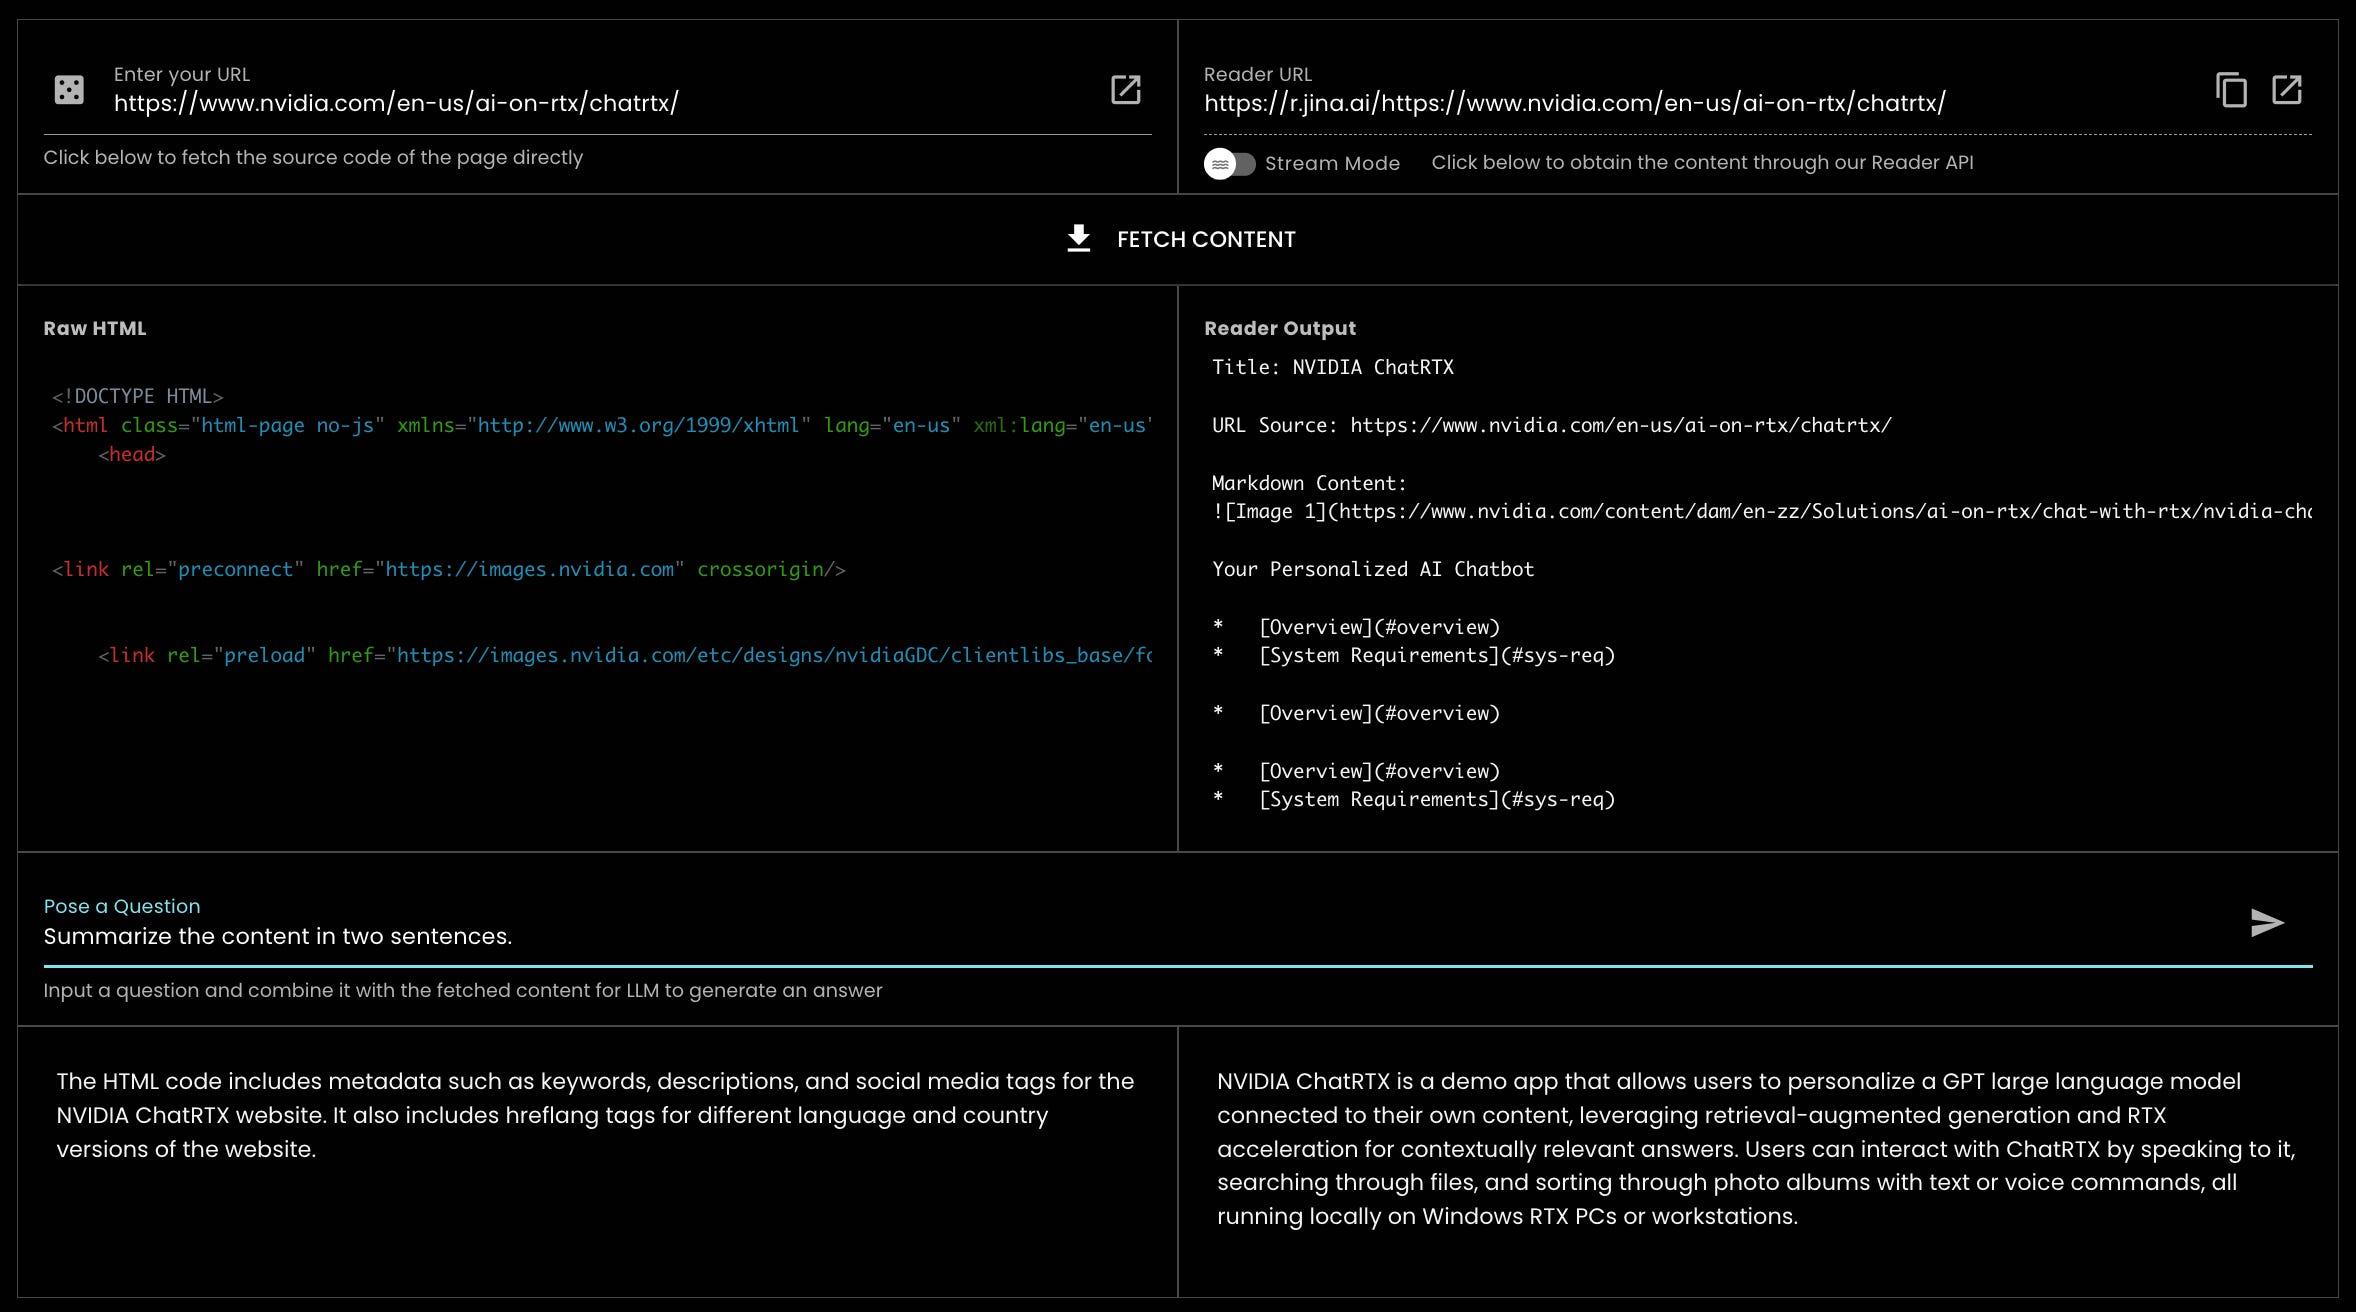Click the Image 1 markdown line

(1760, 511)
